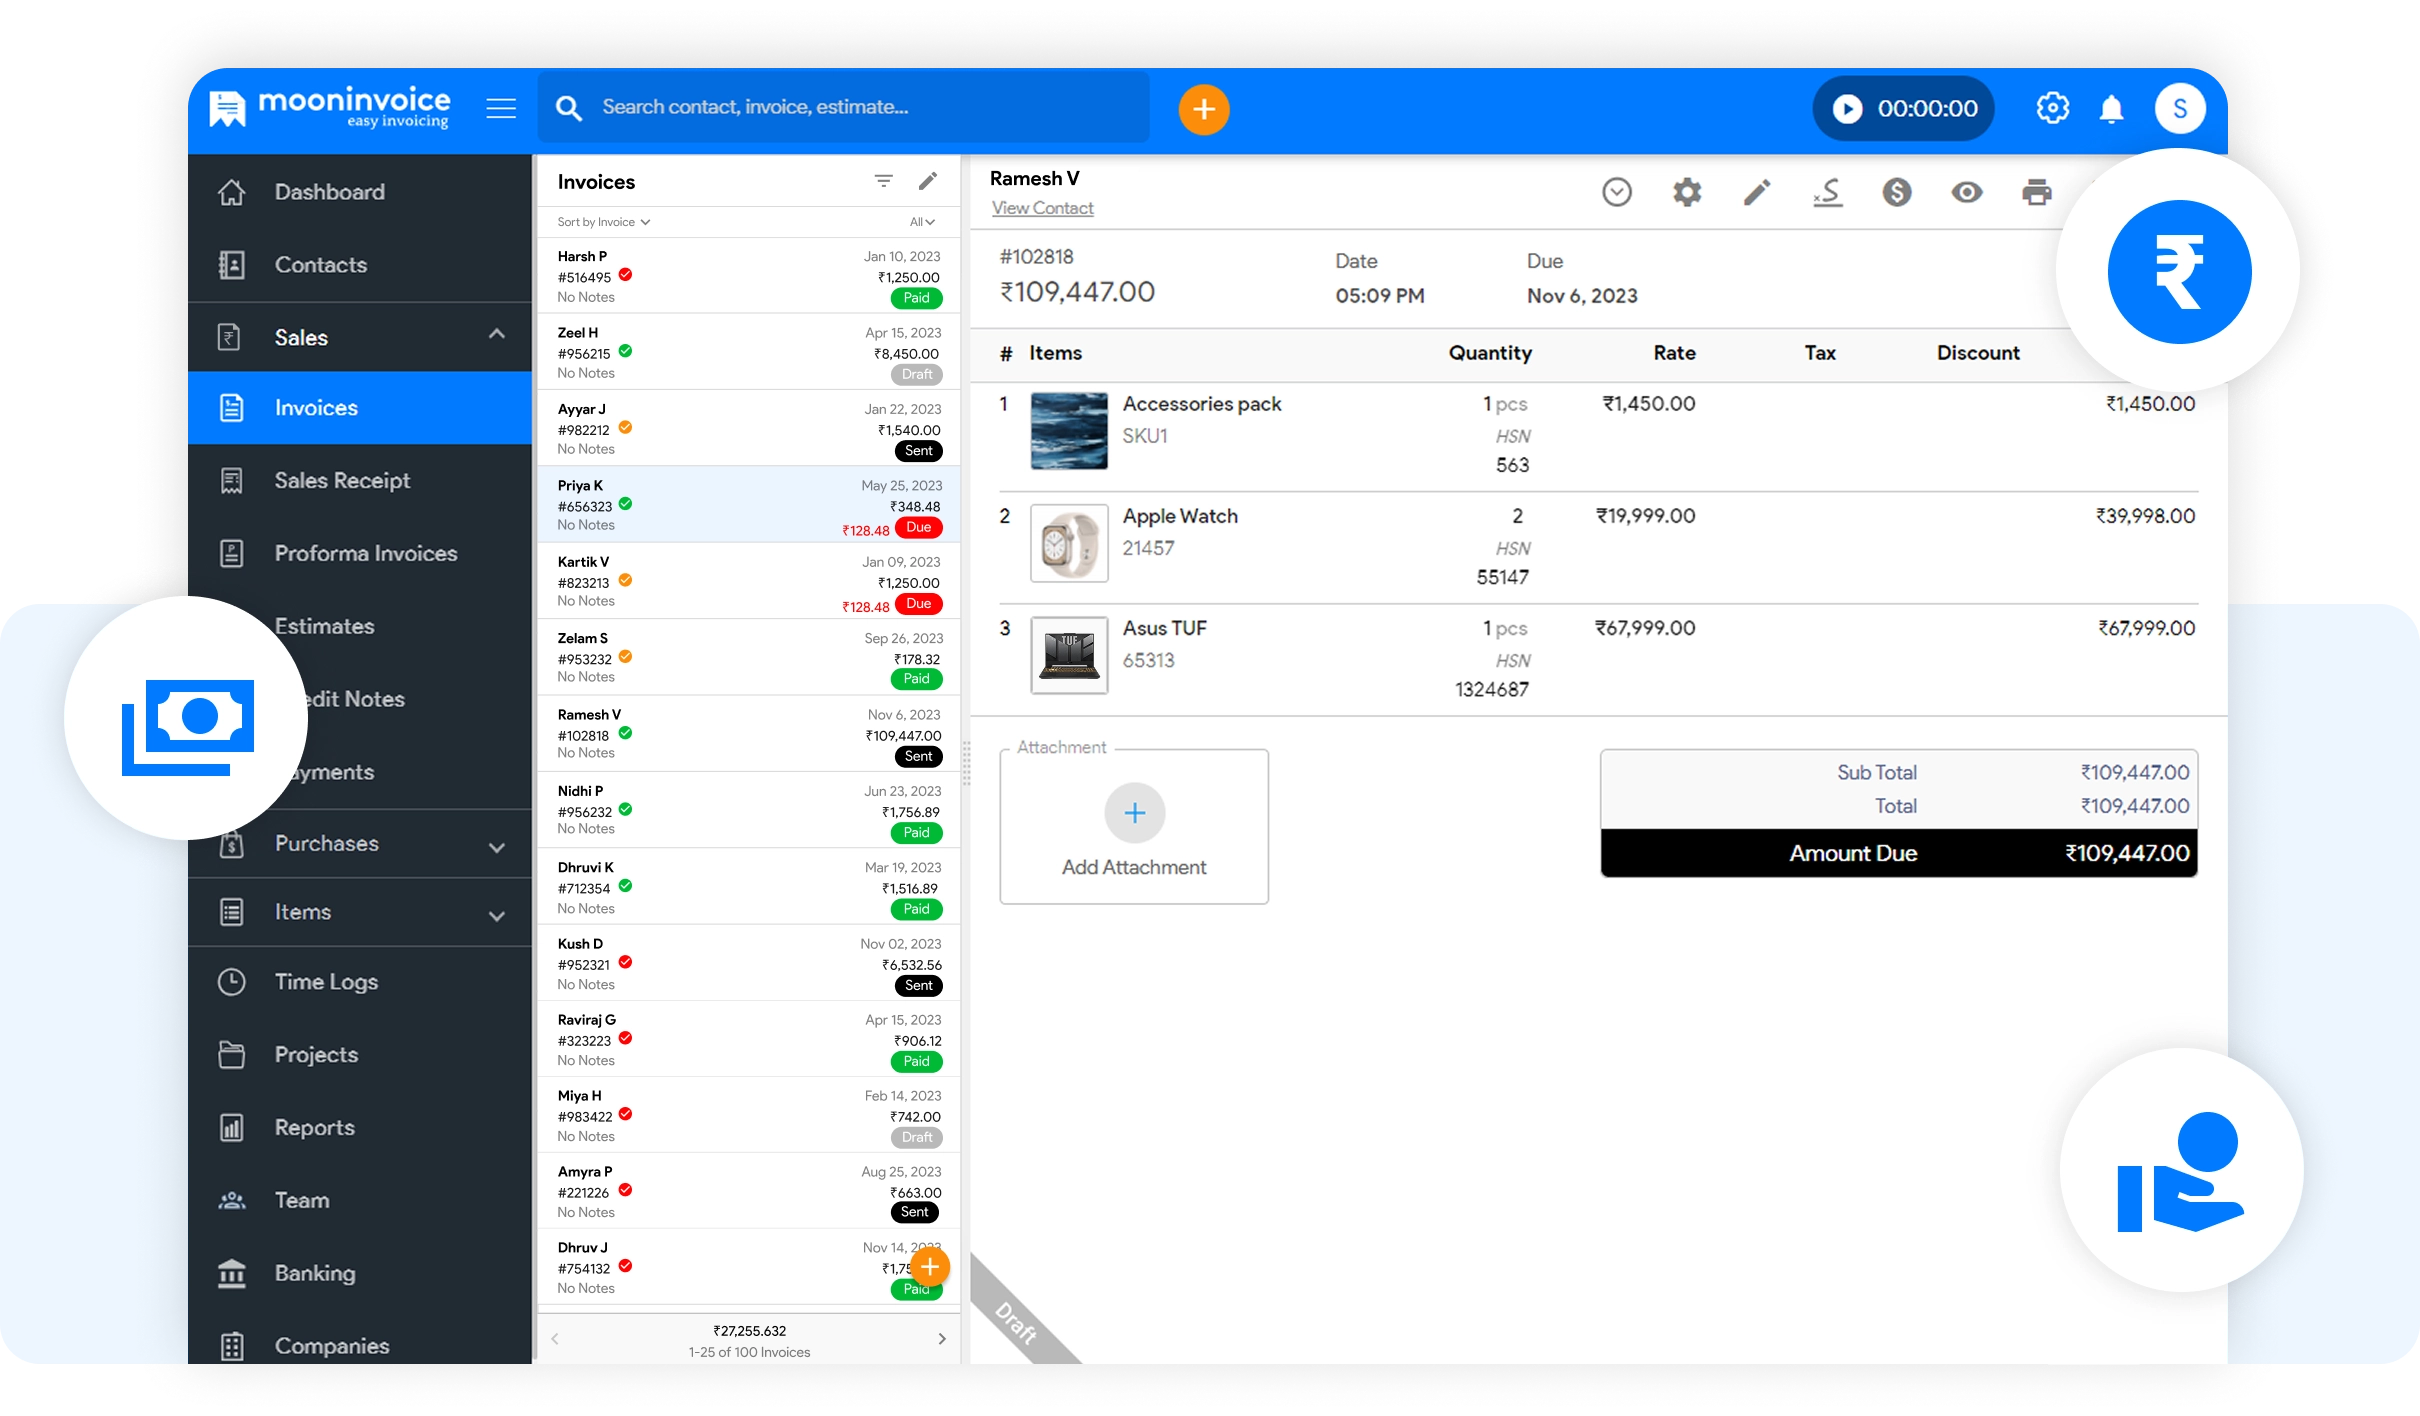Screen dimensions: 2420x1416
Task: Click Add Attachment plus button
Action: (x=1134, y=813)
